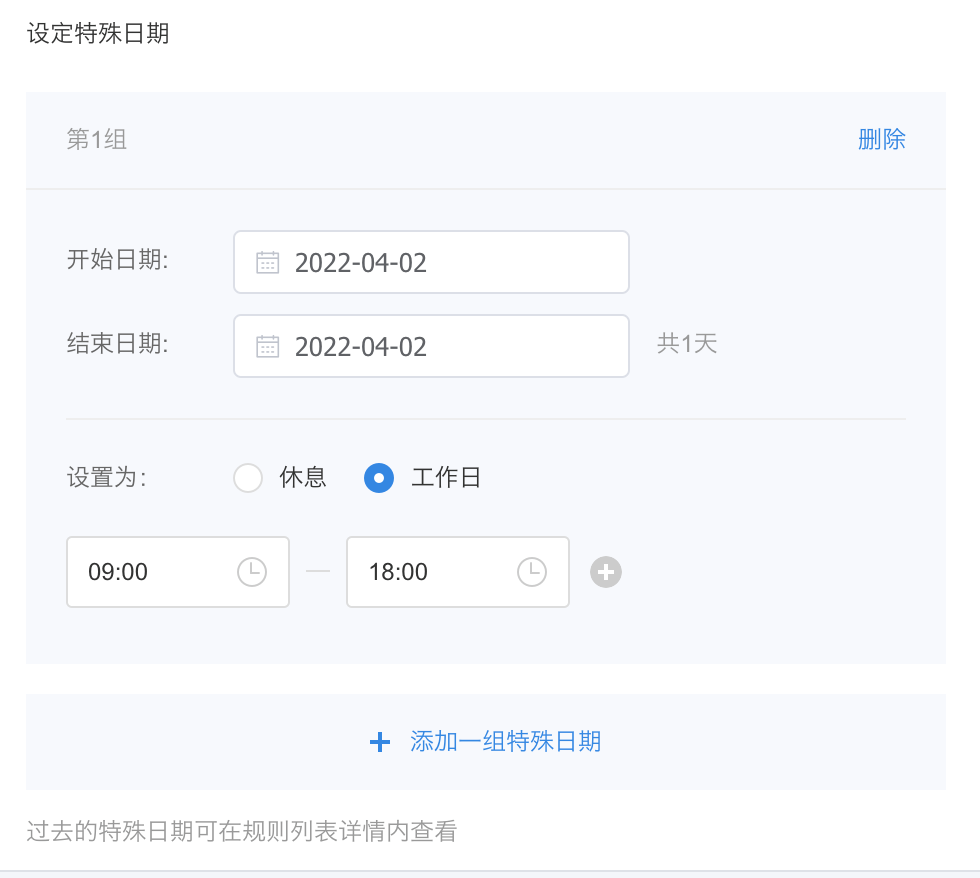Viewport: 980px width, 878px height.
Task: Delete group 1 via 删除 link
Action: pos(881,139)
